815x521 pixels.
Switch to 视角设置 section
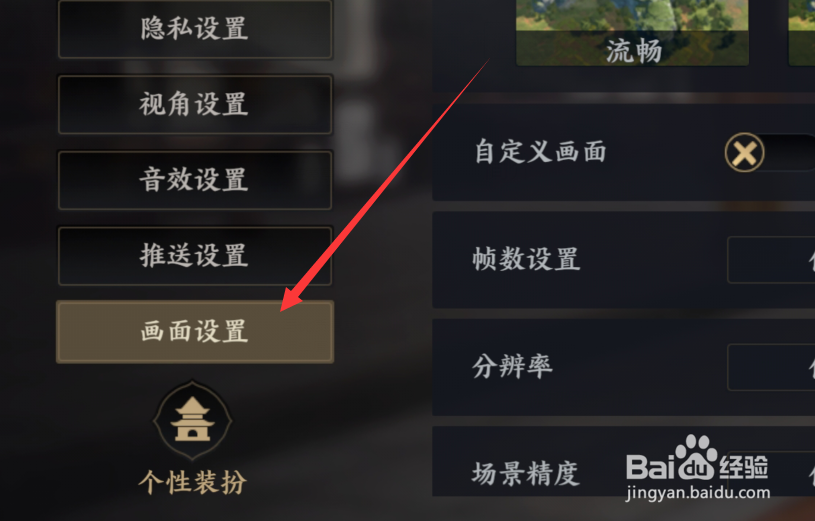point(195,104)
